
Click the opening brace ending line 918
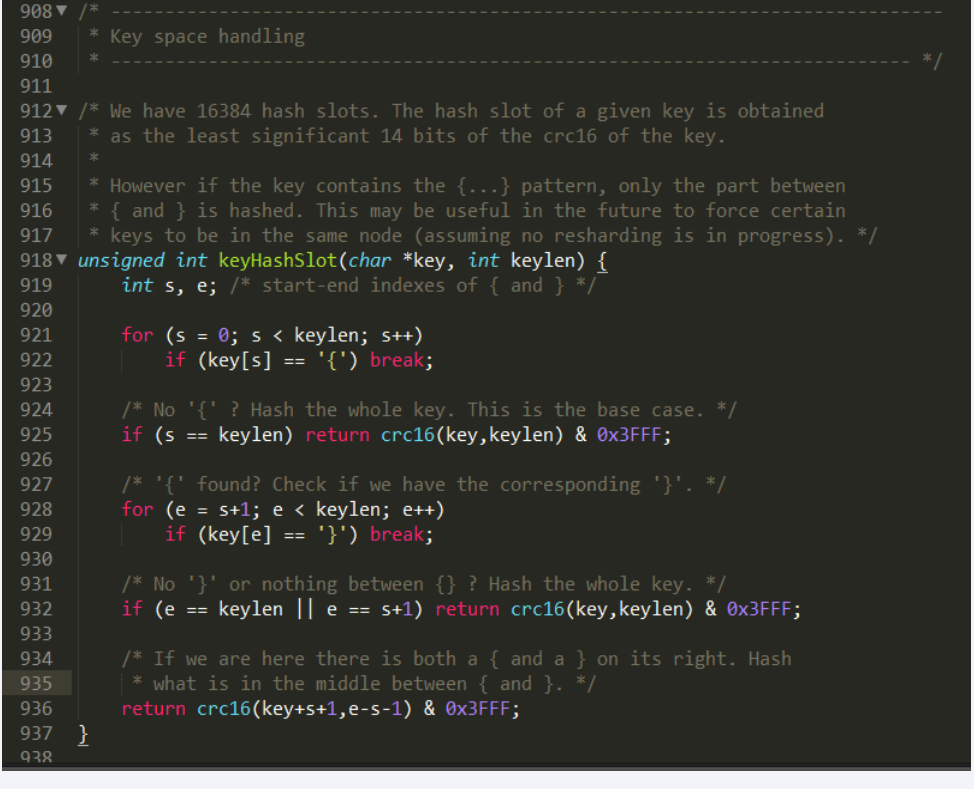[602, 261]
